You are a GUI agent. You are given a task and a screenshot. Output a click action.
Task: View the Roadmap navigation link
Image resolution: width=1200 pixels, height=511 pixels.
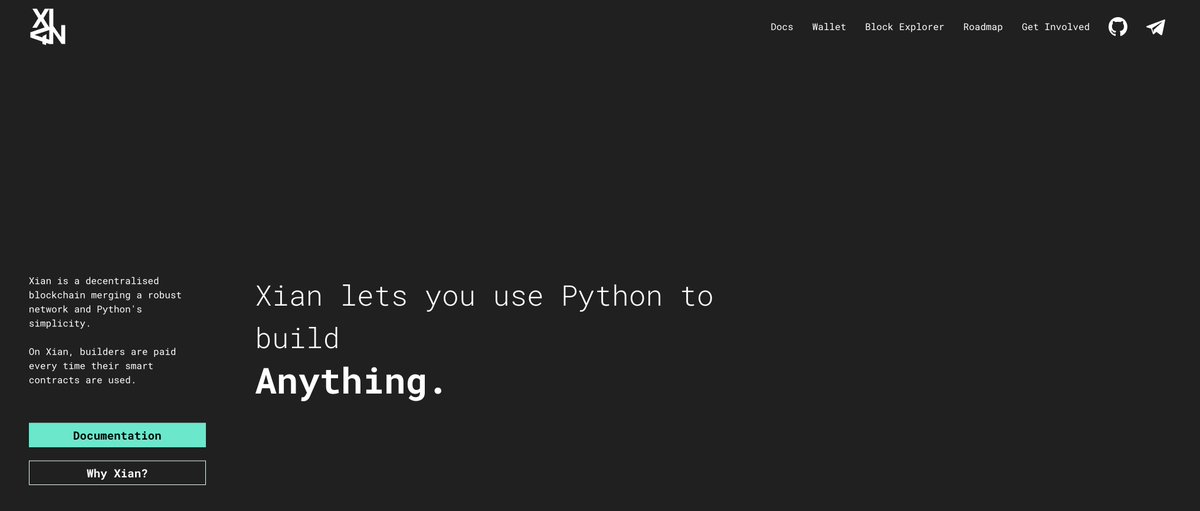pos(983,27)
